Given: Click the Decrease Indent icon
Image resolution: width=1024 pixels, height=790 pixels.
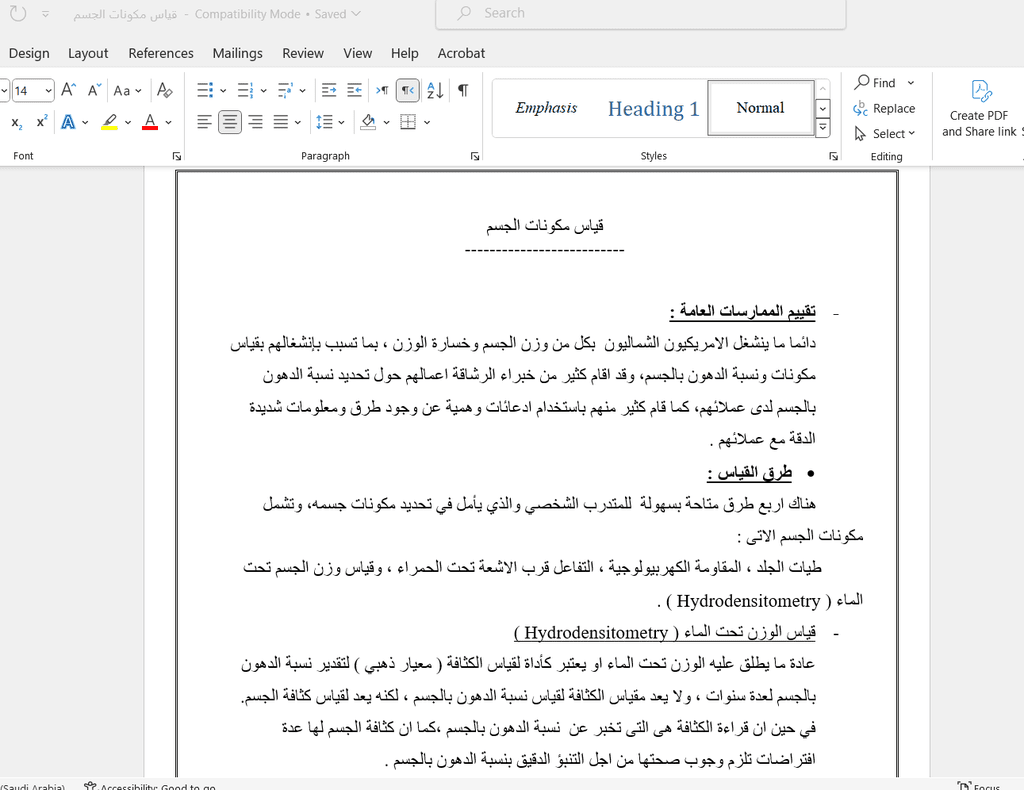Looking at the screenshot, I should pyautogui.click(x=329, y=90).
